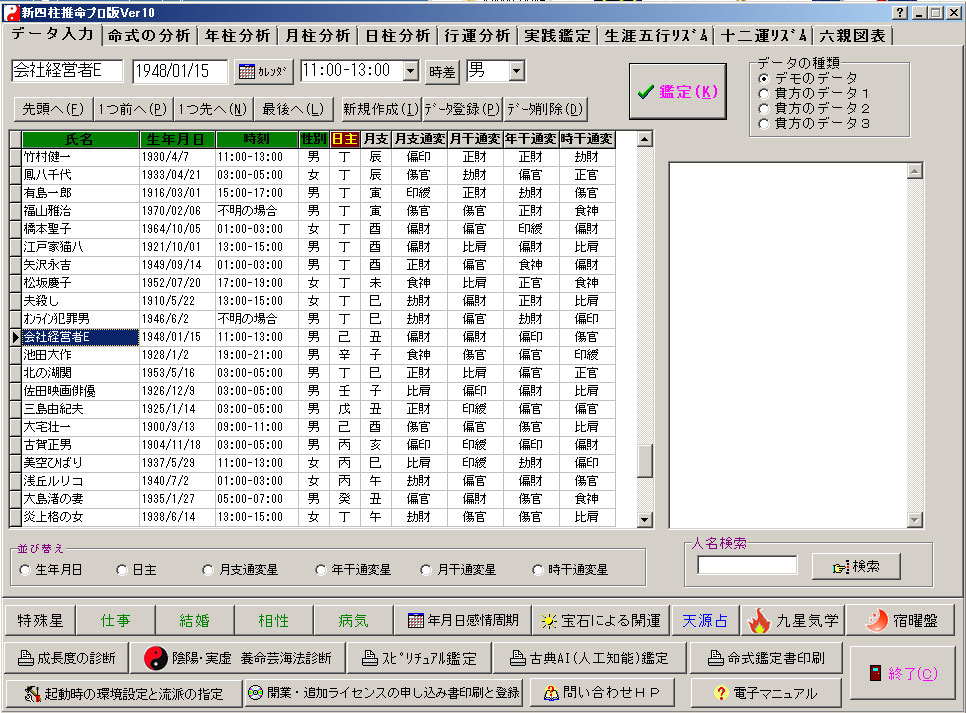Click table scrollbar down arrow
Viewport: 966px width, 713px height.
coord(644,519)
